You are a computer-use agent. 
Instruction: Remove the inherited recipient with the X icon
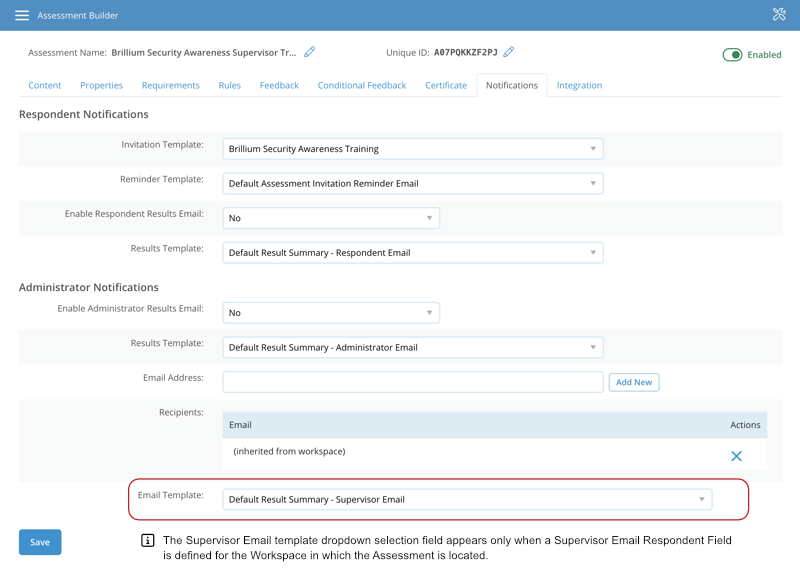[736, 456]
